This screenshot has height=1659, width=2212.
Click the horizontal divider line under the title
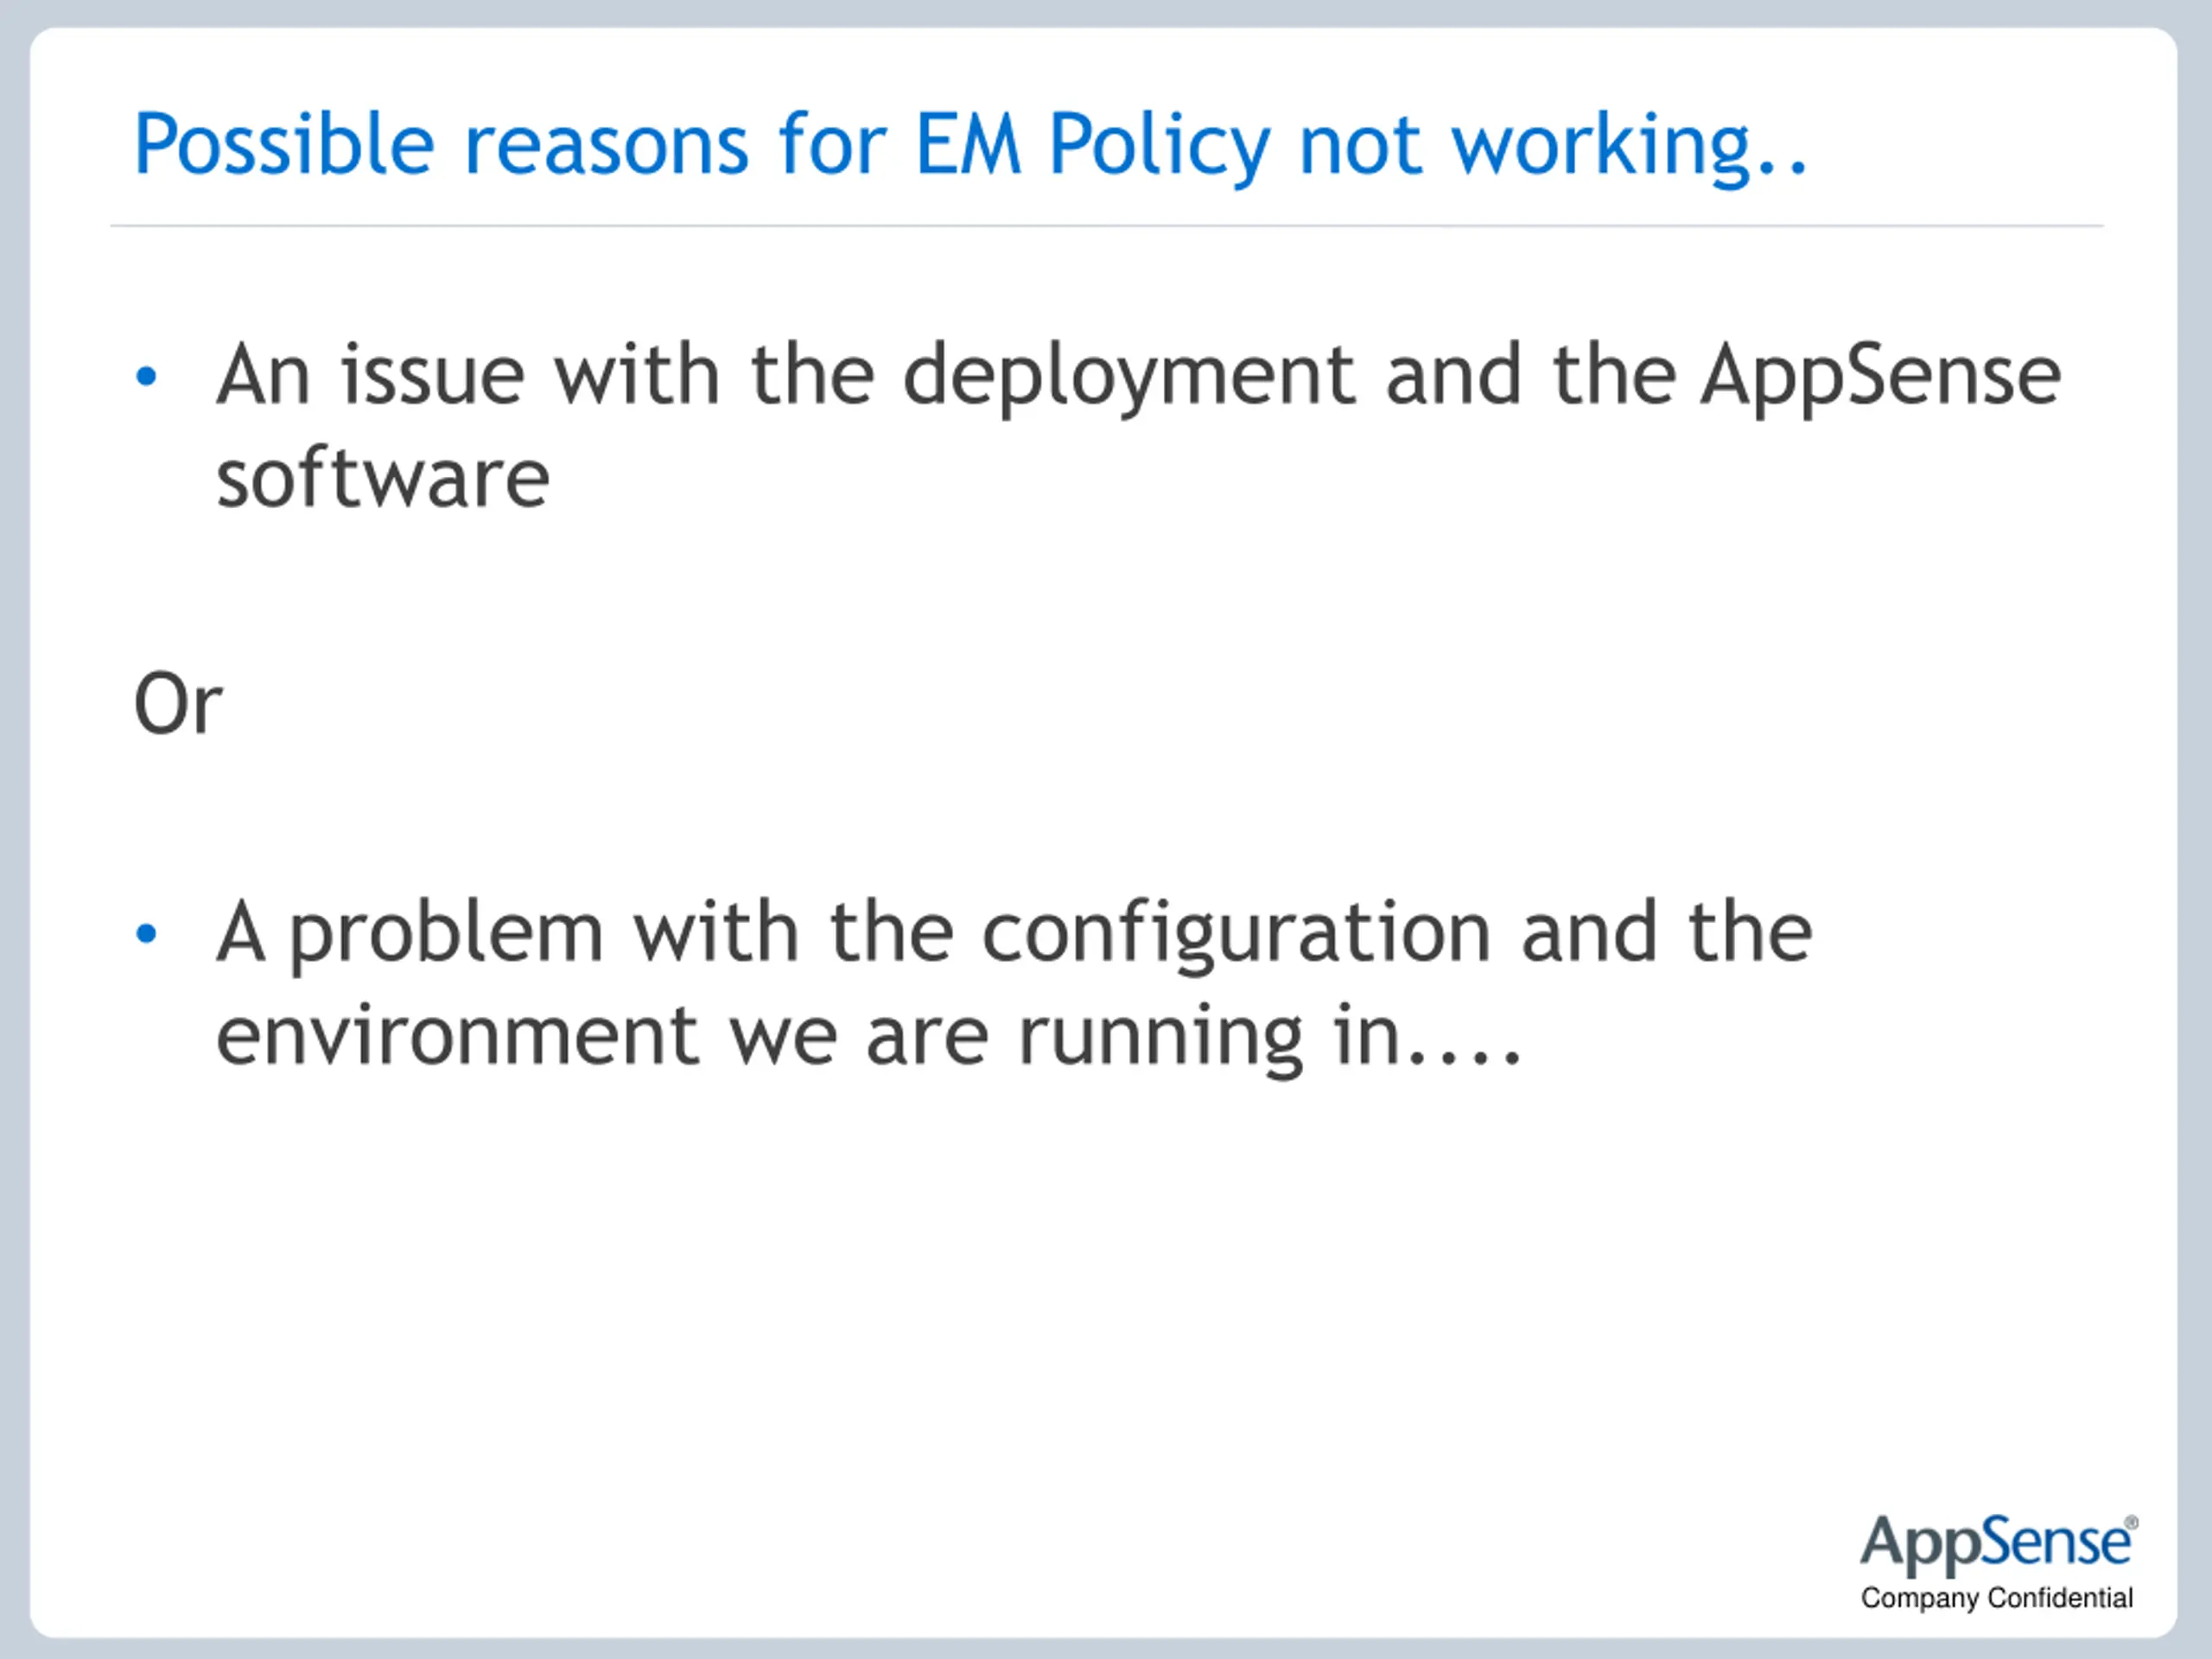(1107, 226)
